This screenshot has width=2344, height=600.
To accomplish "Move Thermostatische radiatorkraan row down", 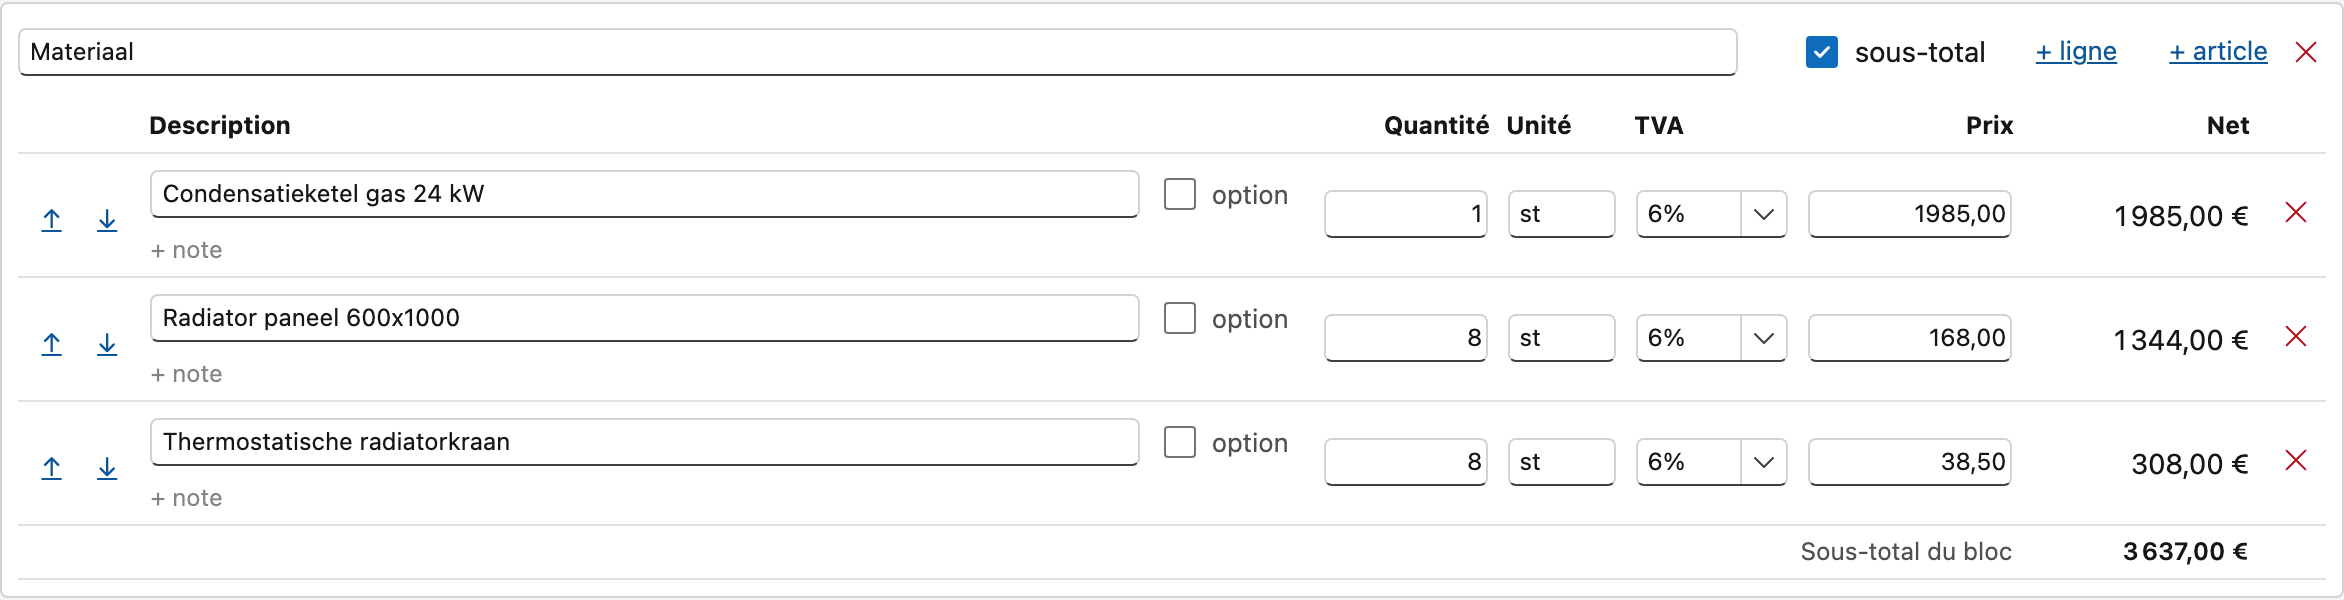I will pos(107,468).
